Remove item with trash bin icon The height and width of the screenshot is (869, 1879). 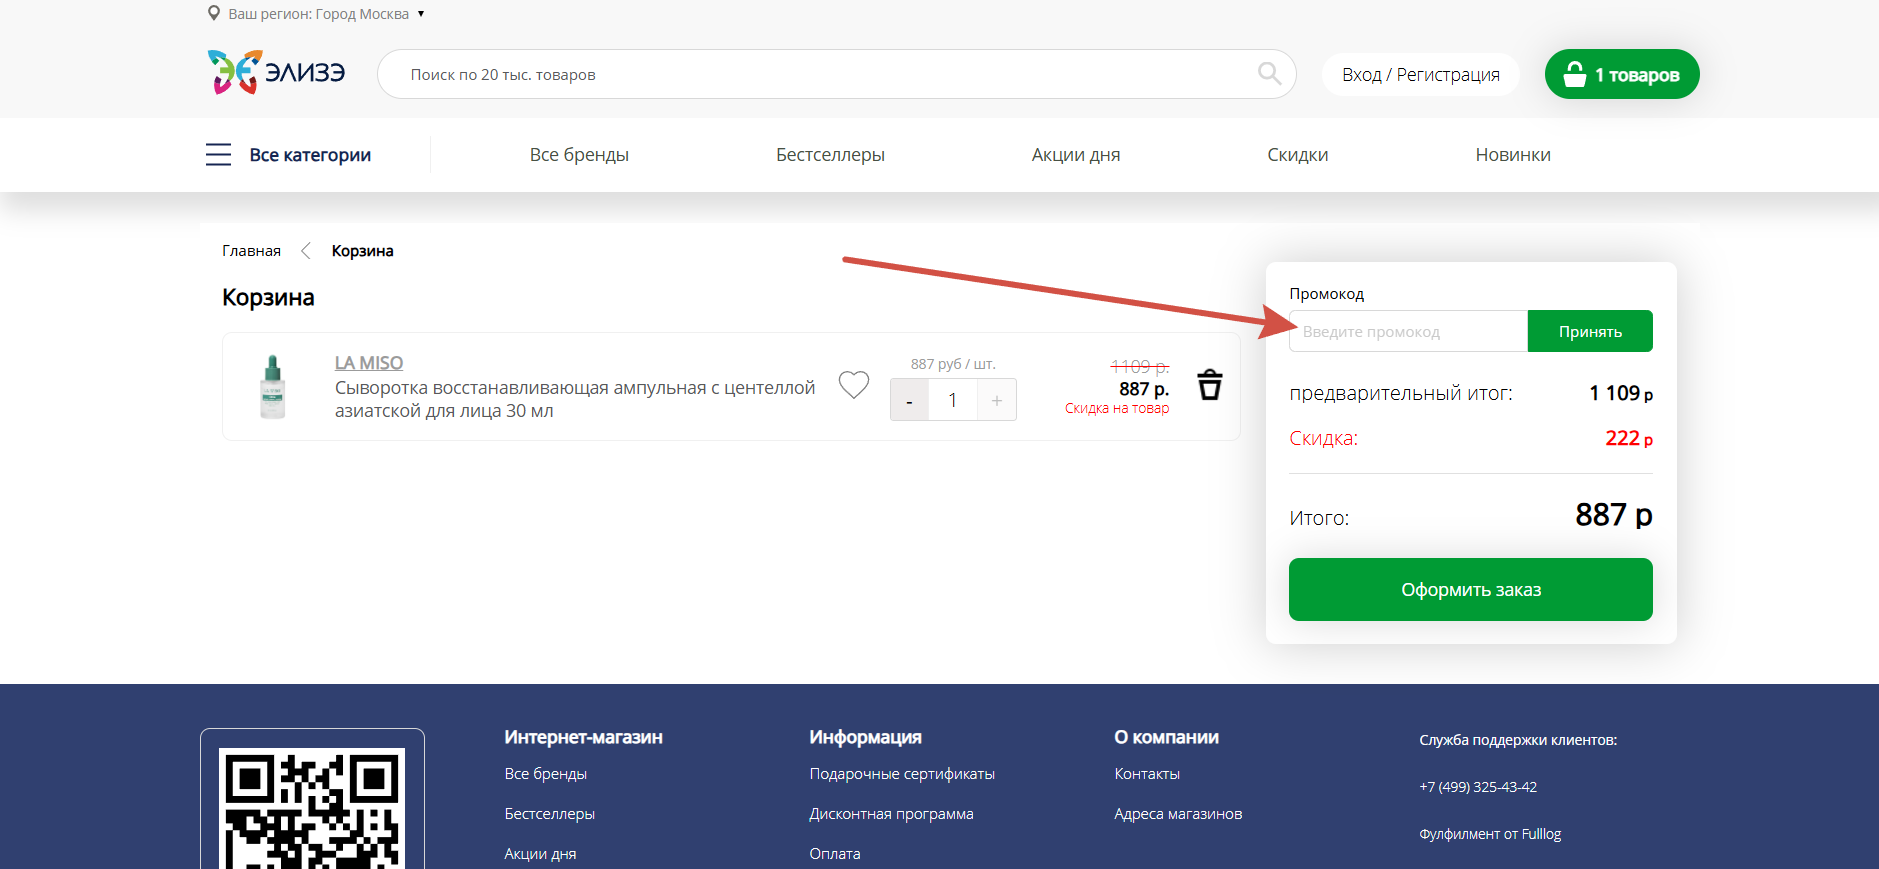[x=1210, y=385]
